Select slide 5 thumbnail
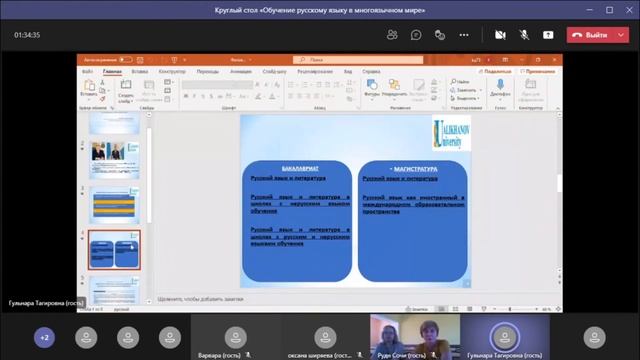Screen dimensions: 640x360 tap(114, 290)
